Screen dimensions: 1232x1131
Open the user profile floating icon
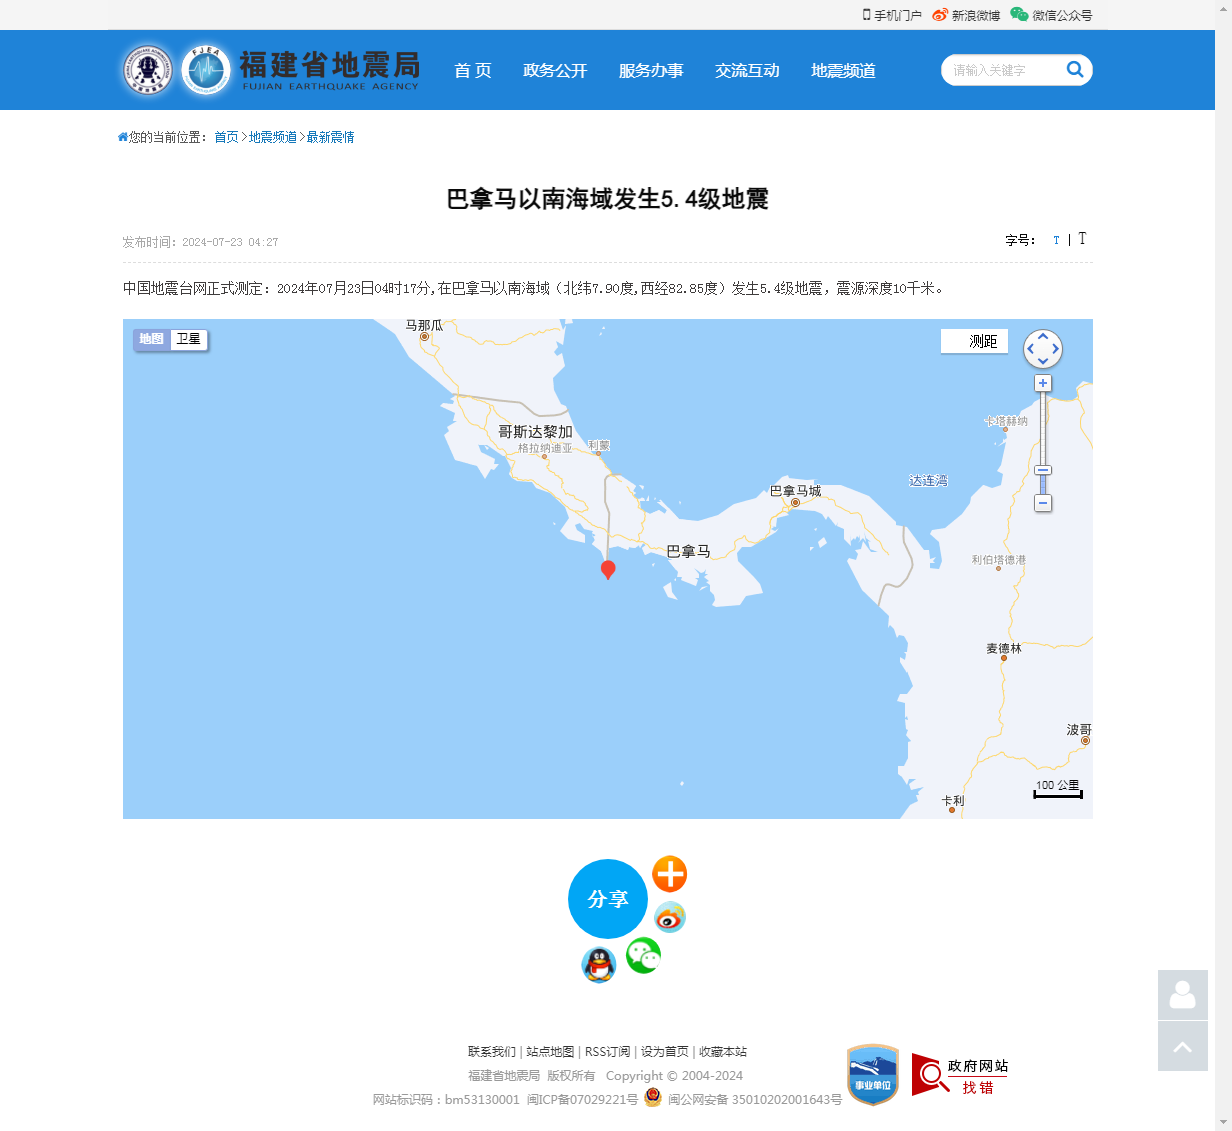(x=1182, y=995)
